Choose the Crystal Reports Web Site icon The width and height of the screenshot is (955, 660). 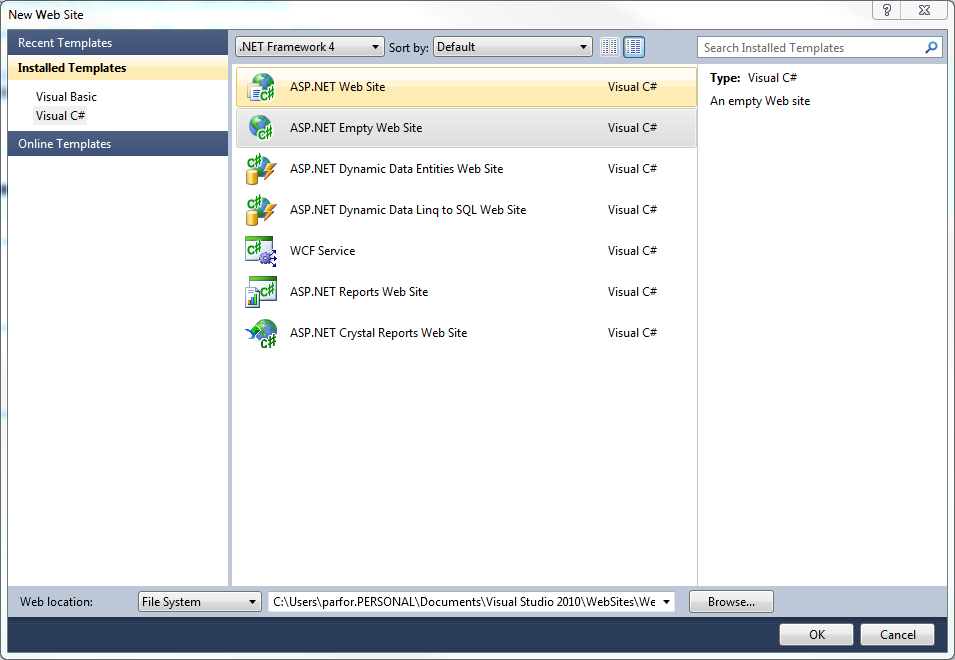[x=261, y=333]
